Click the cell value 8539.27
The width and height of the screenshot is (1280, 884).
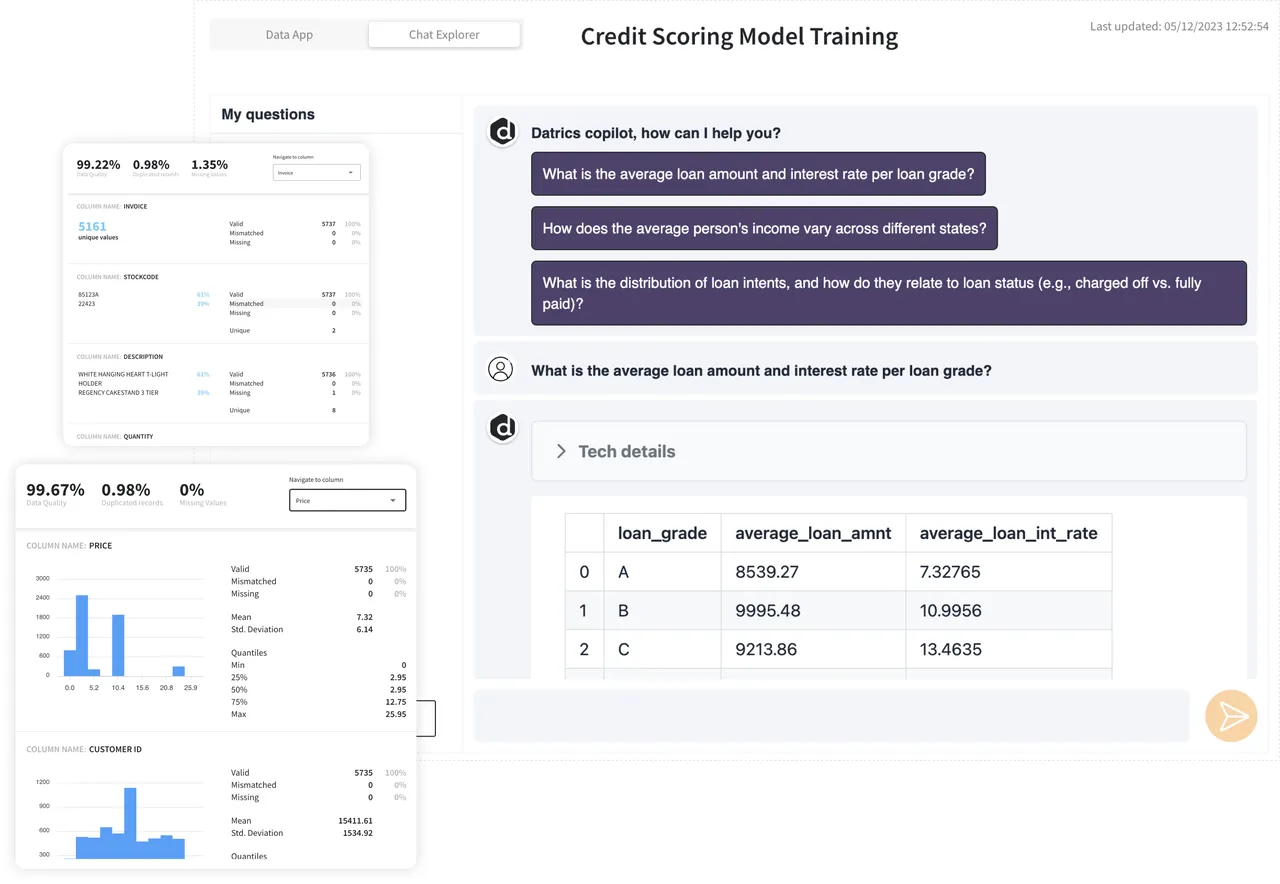pyautogui.click(x=766, y=572)
